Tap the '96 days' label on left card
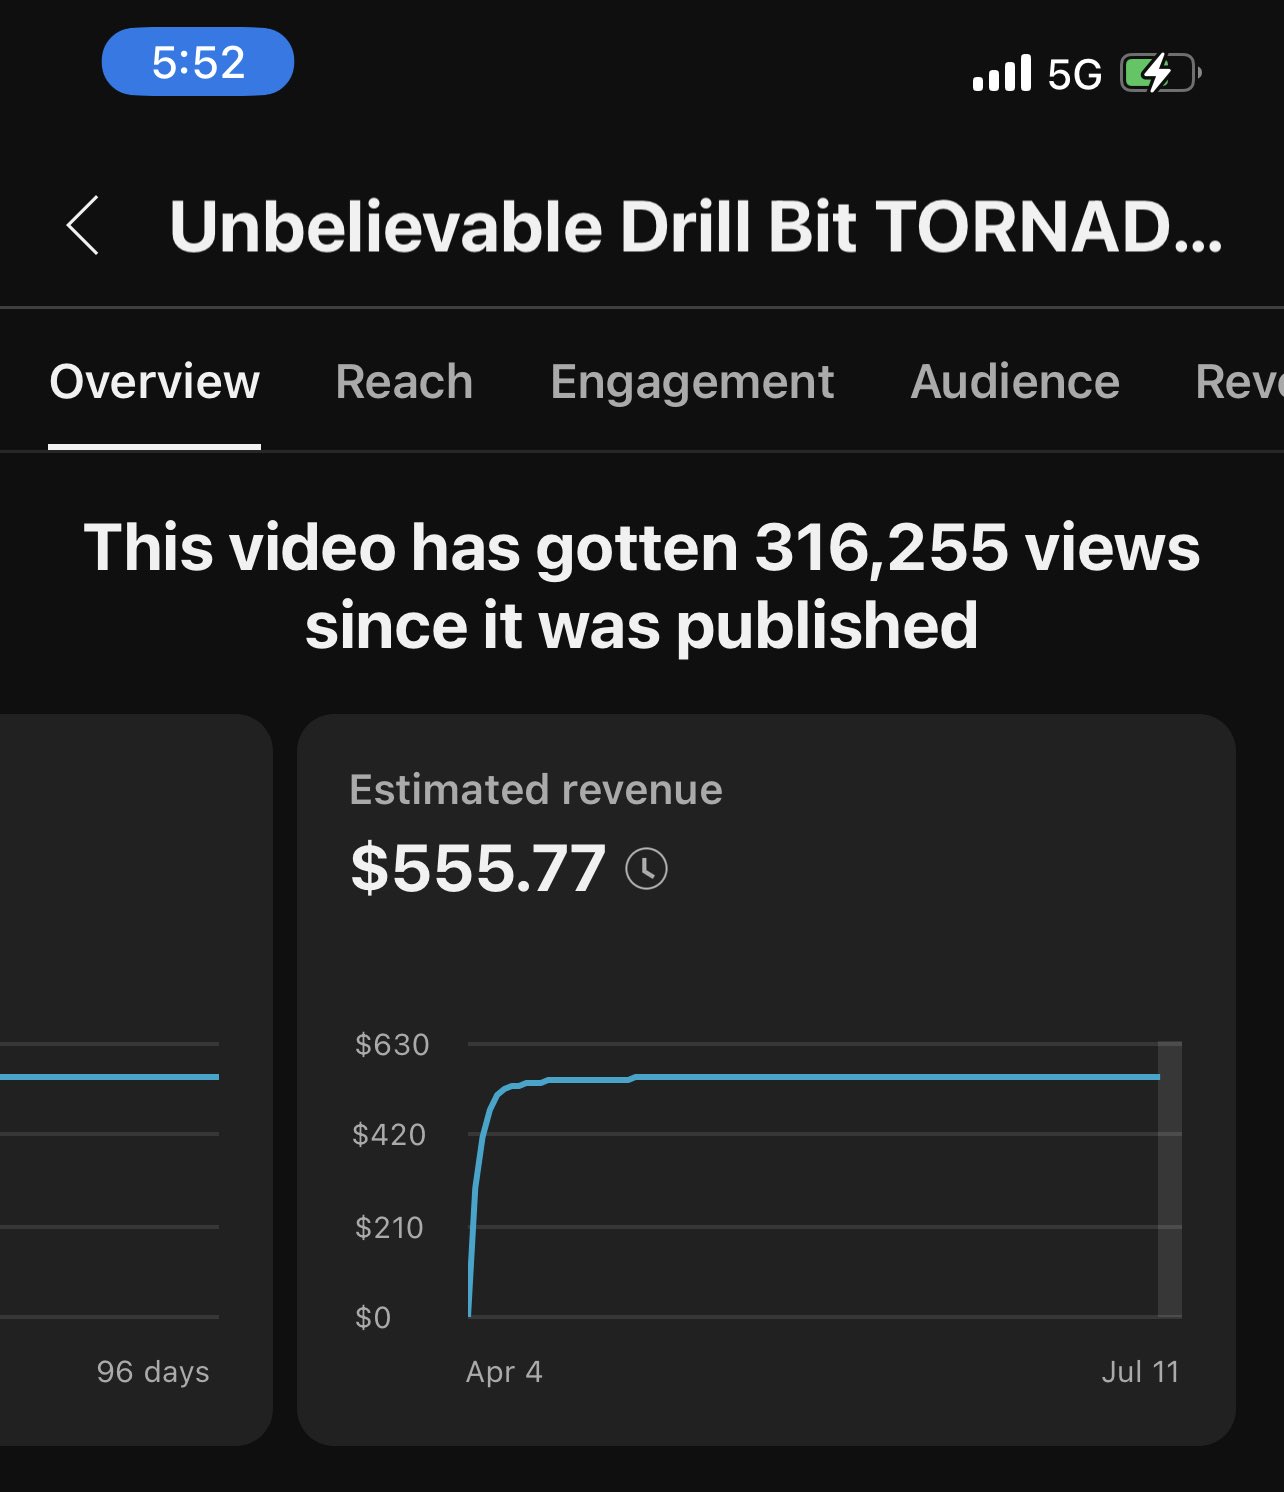 [153, 1372]
